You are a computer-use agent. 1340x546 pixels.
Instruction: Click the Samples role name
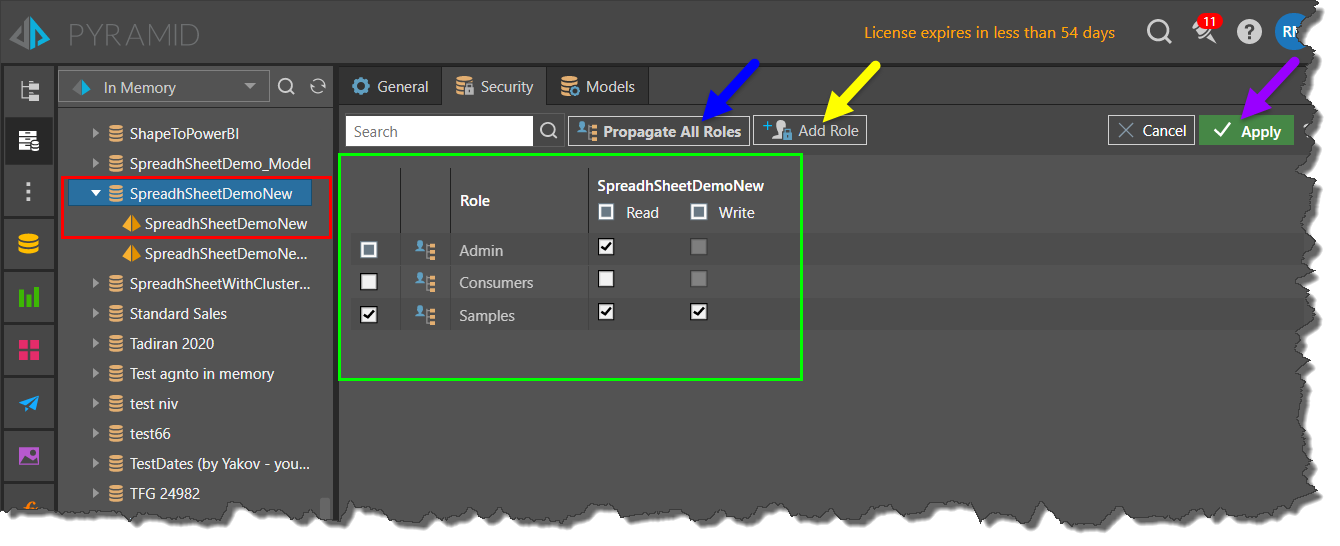[x=487, y=316]
